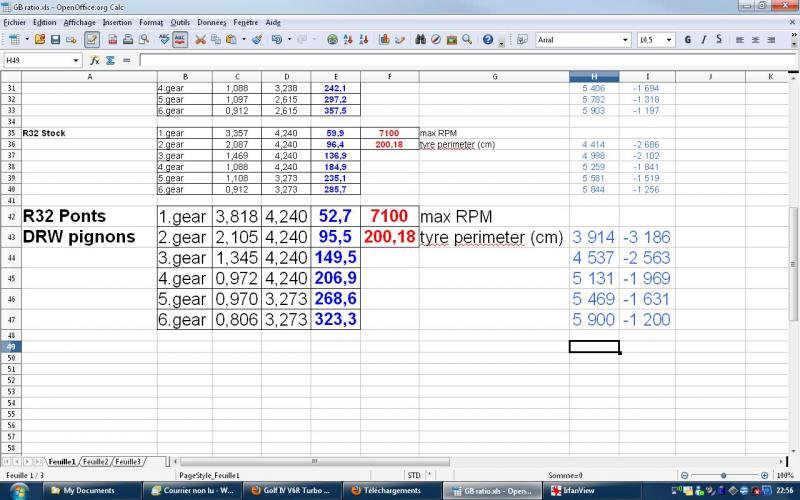
Task: Toggle align left button
Action: pyautogui.click(x=739, y=39)
